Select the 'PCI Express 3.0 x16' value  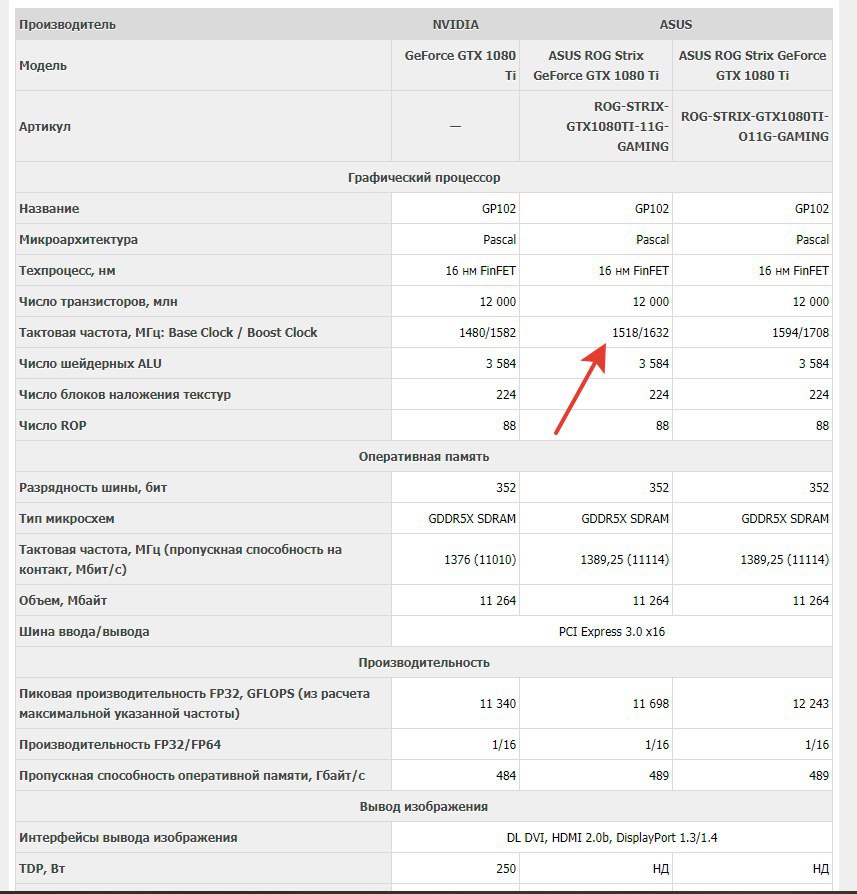coord(612,632)
